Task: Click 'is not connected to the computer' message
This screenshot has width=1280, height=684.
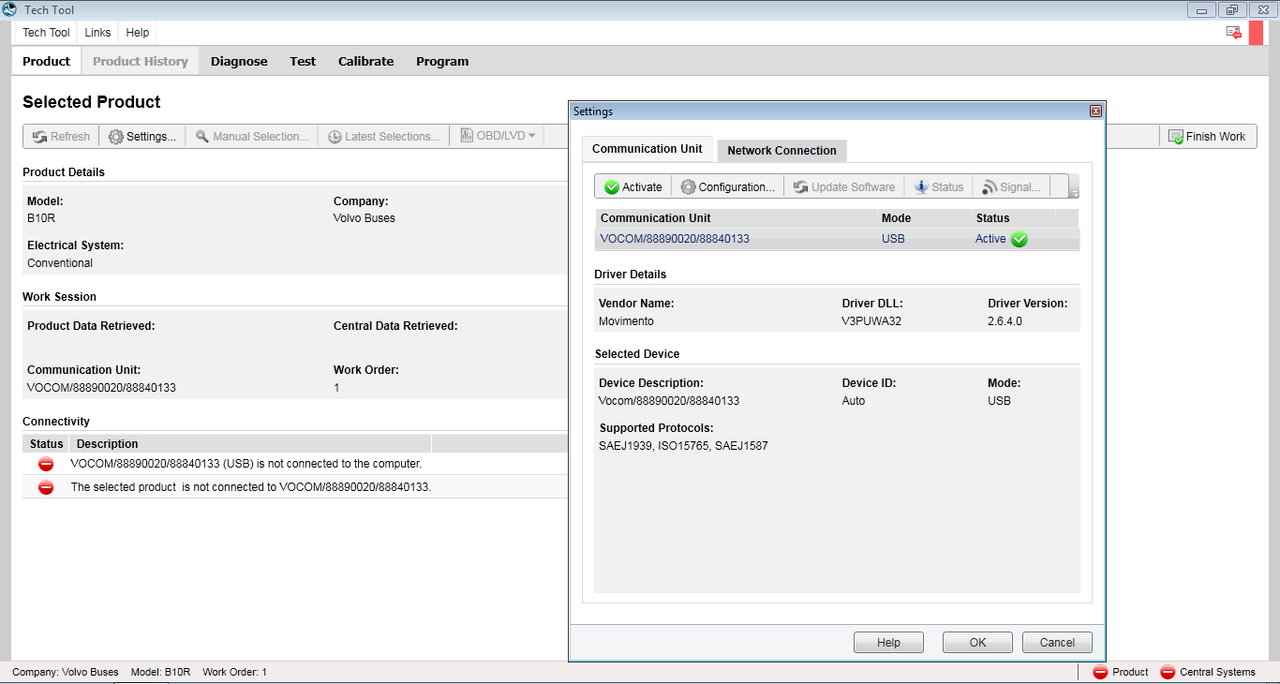Action: pyautogui.click(x=246, y=464)
